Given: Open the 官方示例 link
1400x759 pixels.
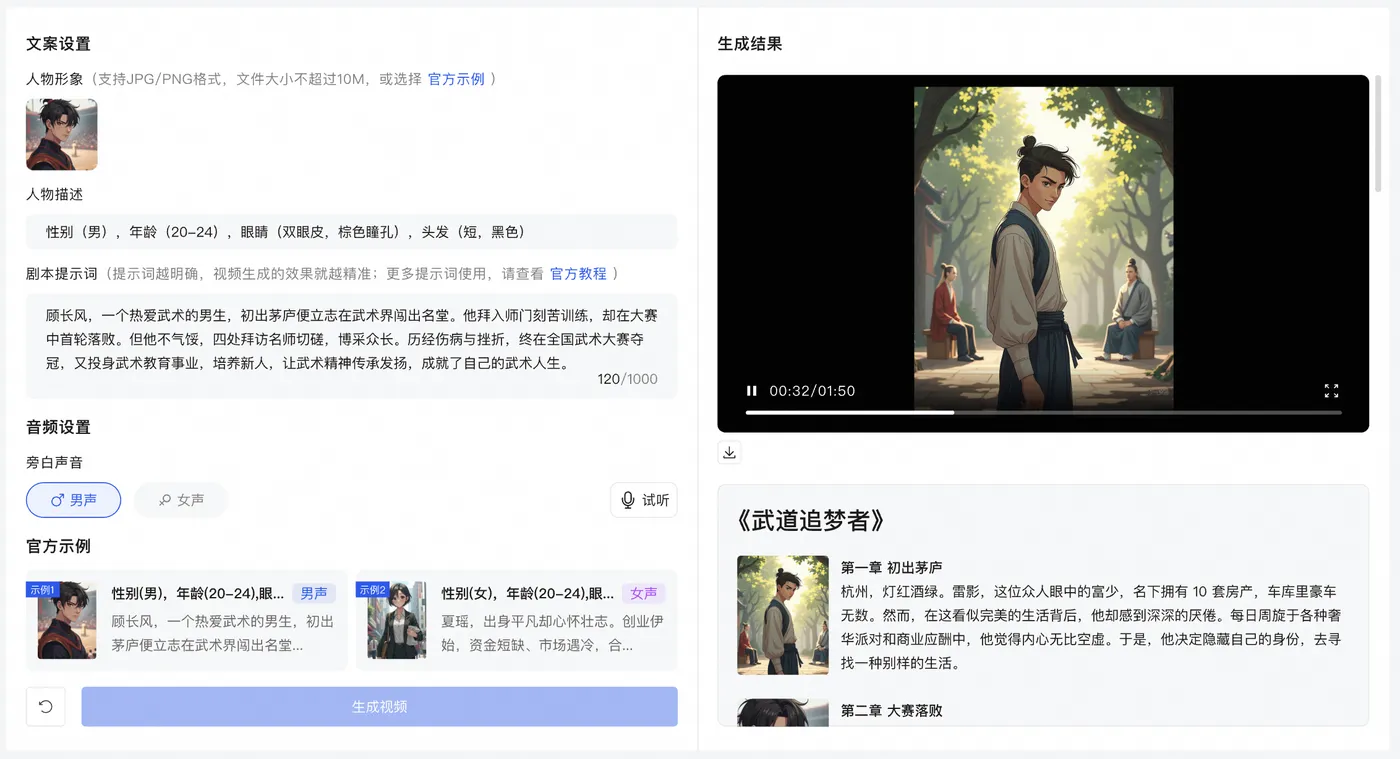Looking at the screenshot, I should 456,78.
